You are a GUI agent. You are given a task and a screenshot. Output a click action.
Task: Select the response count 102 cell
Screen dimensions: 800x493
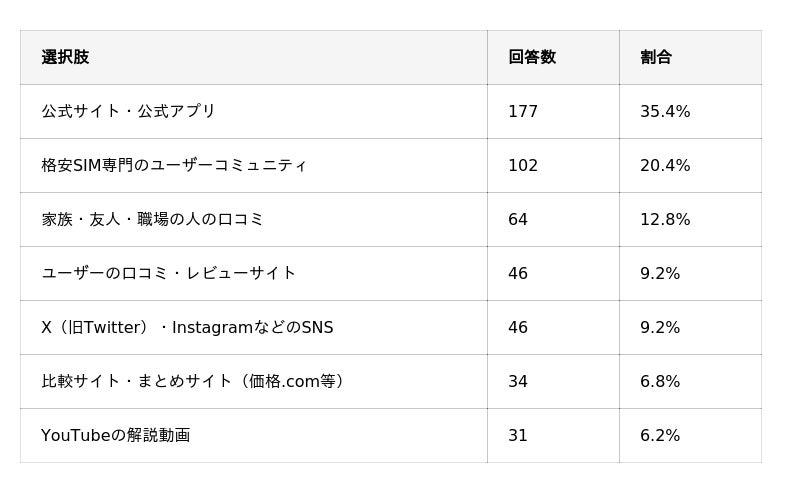pos(523,166)
